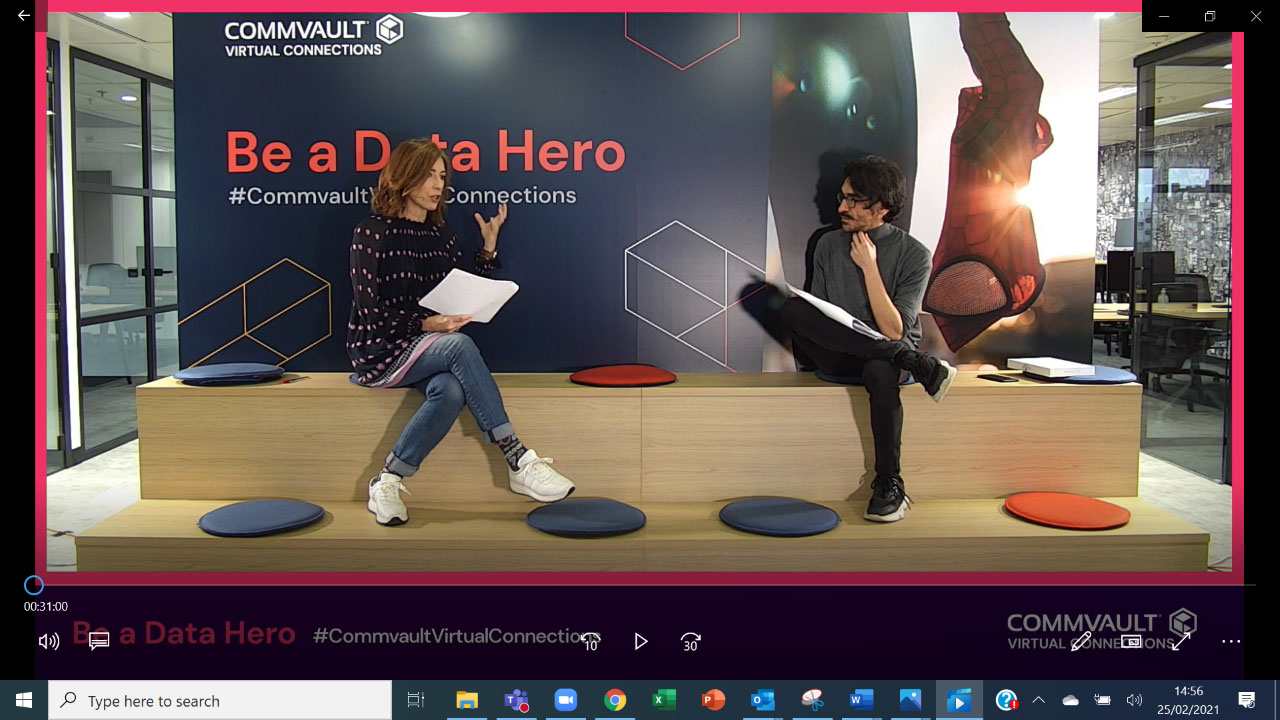
Task: Open Task View from the taskbar
Action: pyautogui.click(x=416, y=701)
